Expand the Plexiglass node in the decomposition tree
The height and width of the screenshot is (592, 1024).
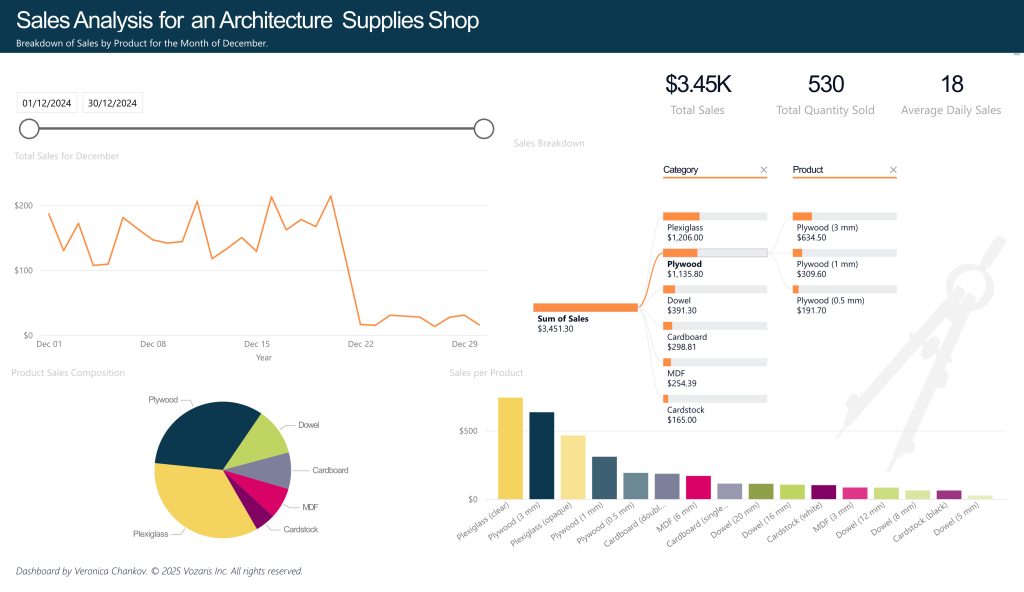pos(714,216)
